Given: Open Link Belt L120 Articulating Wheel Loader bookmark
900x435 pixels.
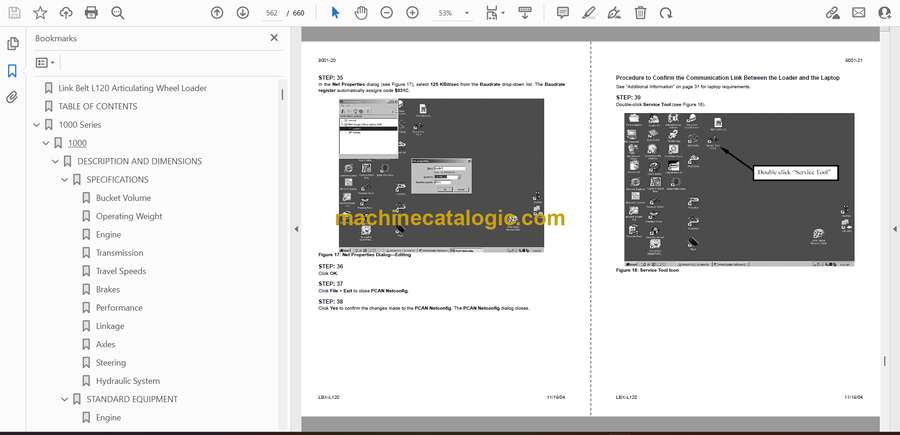Looking at the screenshot, I should pyautogui.click(x=133, y=88).
